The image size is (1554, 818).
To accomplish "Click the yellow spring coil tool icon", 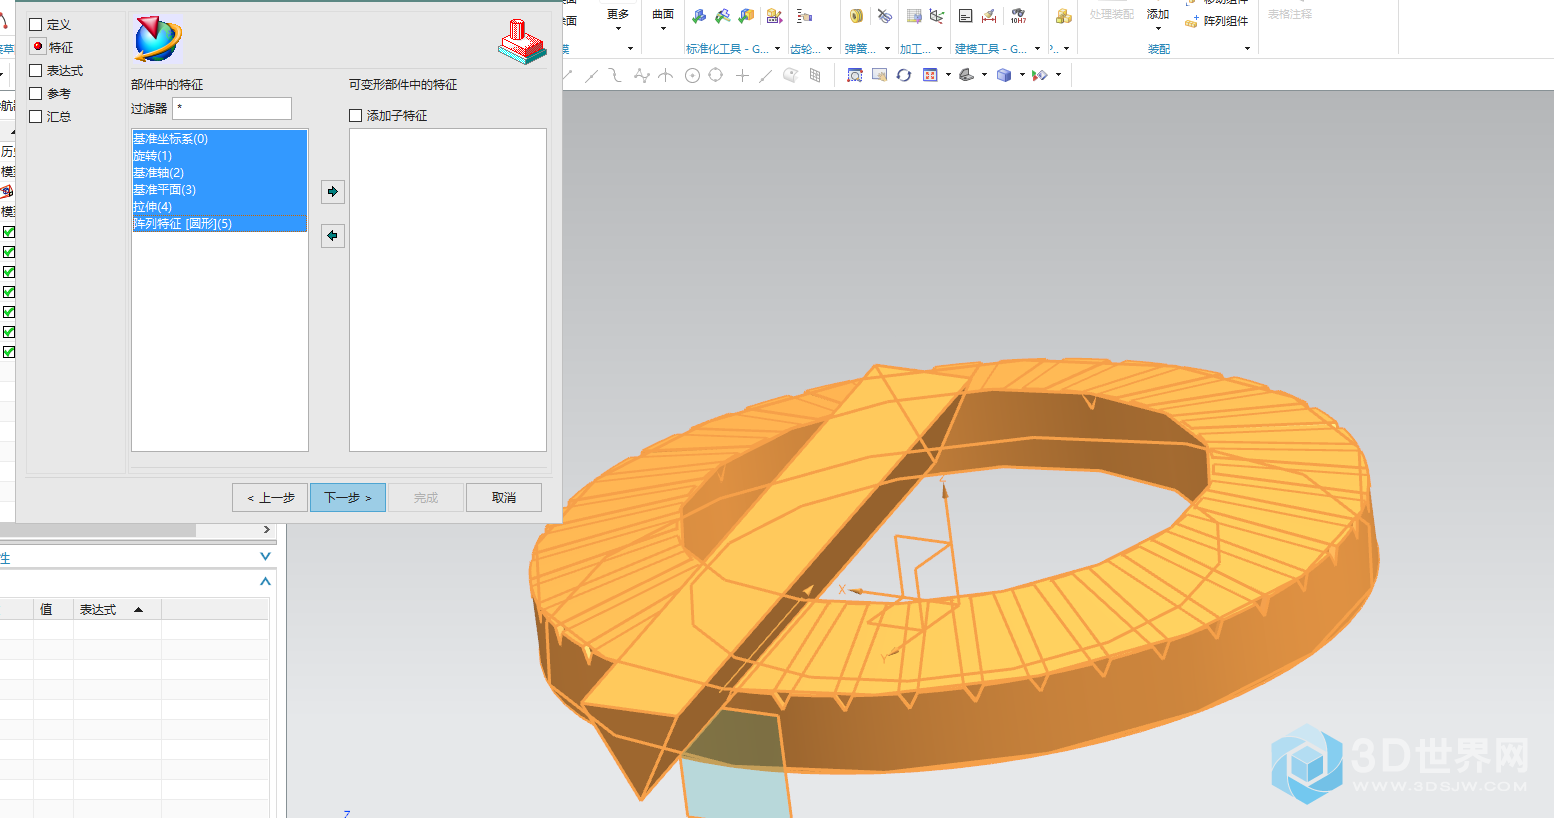I will (856, 16).
